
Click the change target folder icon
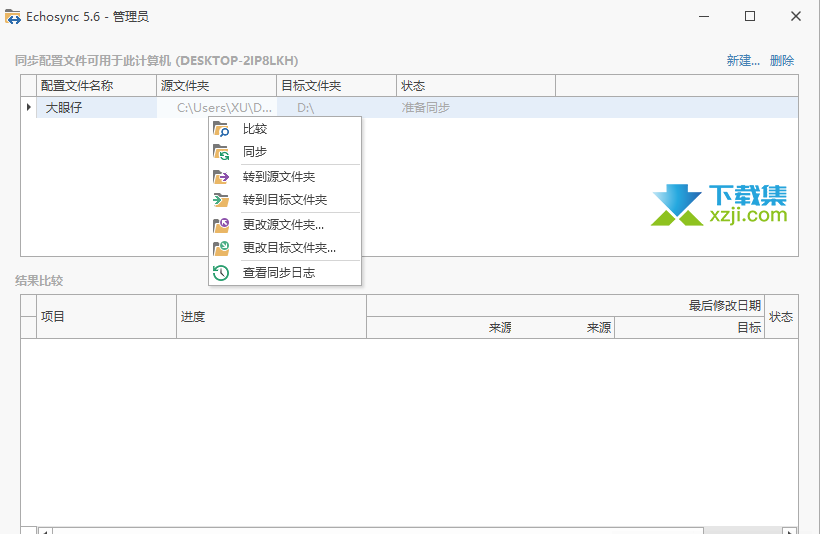click(x=221, y=248)
